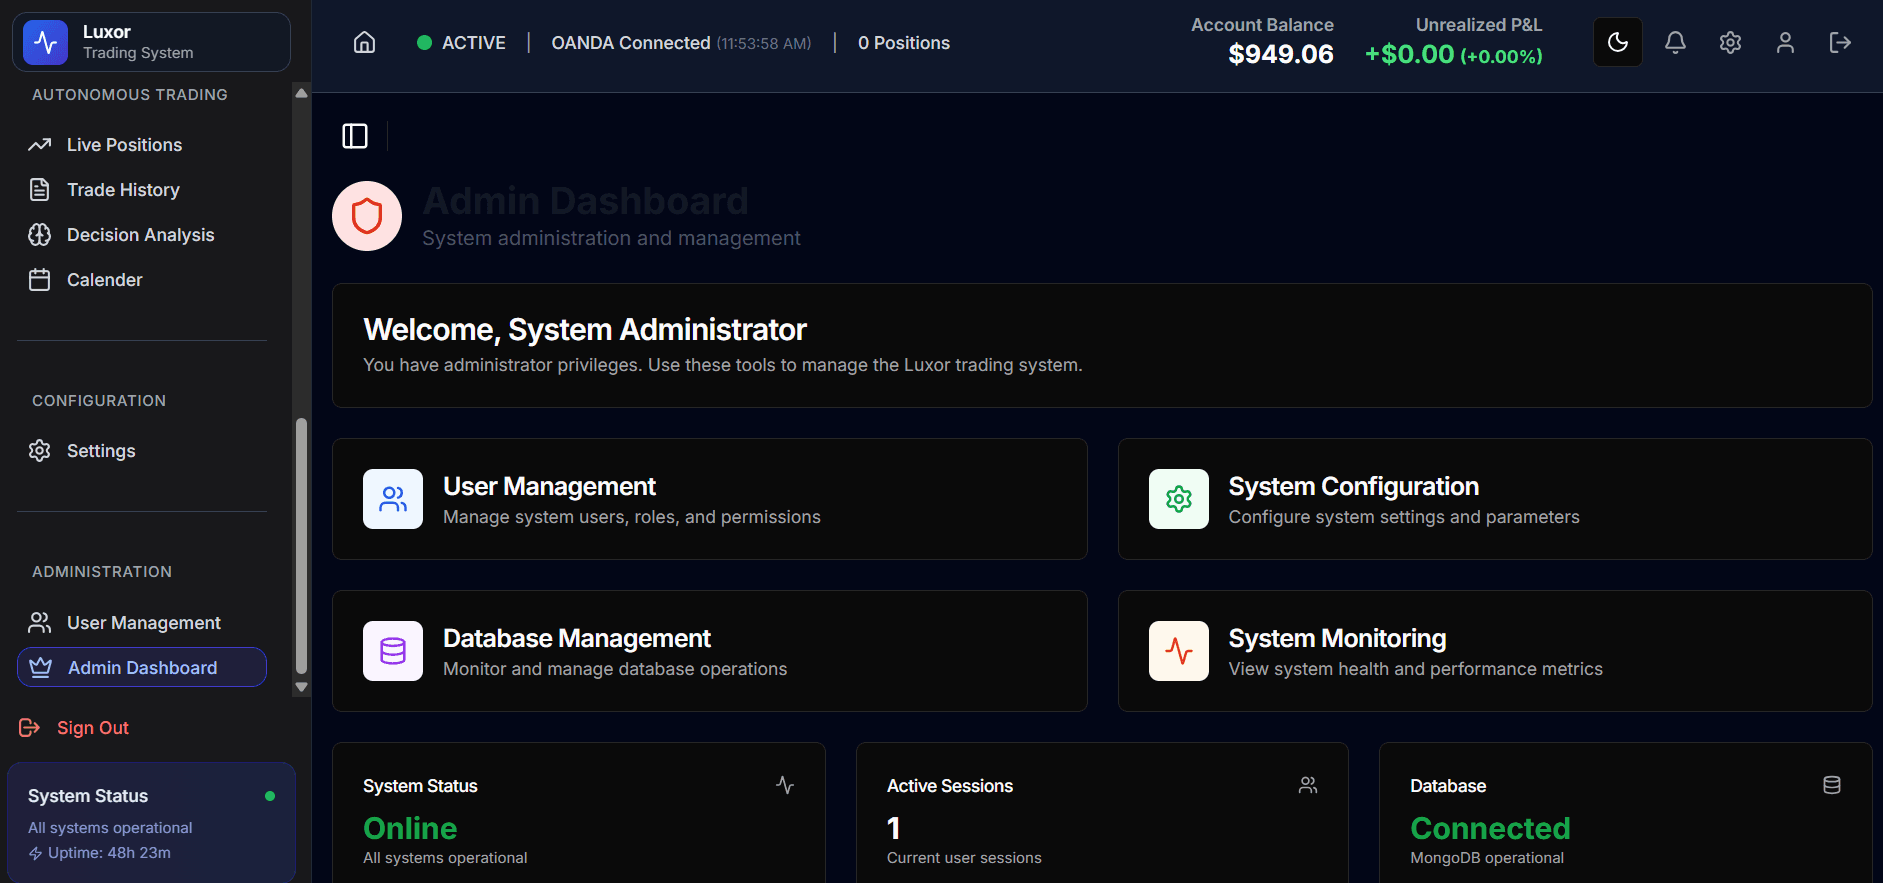Open Settings under Configuration
Image resolution: width=1883 pixels, height=883 pixels.
142,451
